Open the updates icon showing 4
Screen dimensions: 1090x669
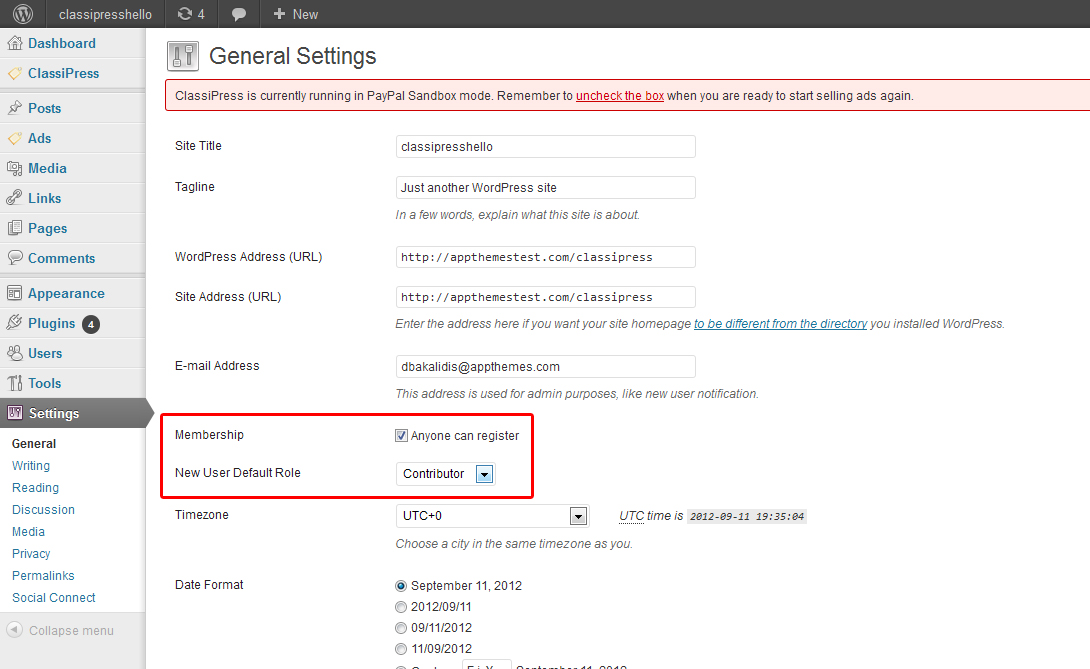tap(191, 14)
